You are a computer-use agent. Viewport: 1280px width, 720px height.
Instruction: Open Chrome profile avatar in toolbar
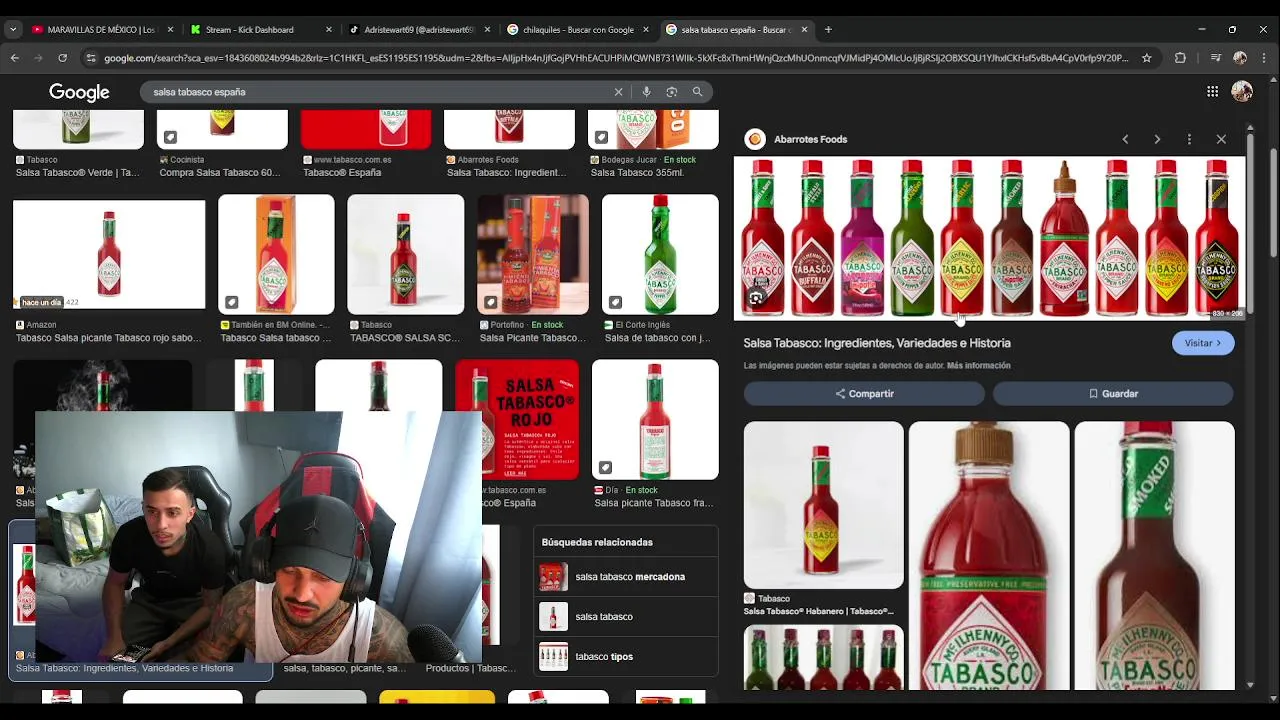(x=1240, y=58)
